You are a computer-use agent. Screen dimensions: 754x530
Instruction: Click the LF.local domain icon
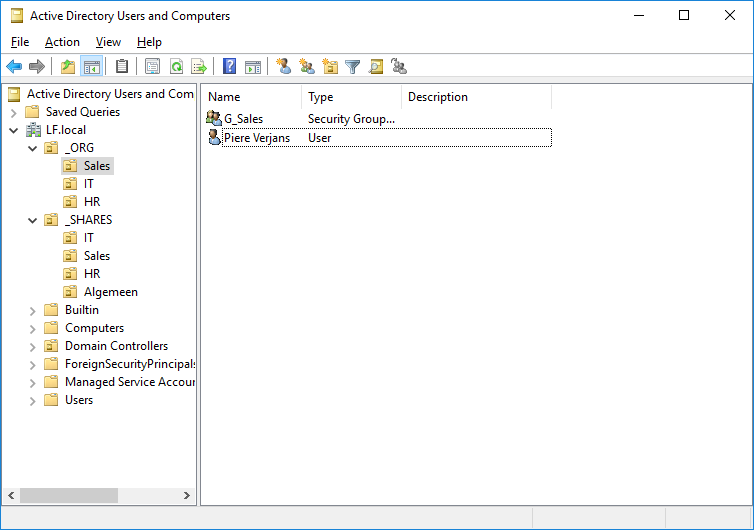click(x=33, y=130)
